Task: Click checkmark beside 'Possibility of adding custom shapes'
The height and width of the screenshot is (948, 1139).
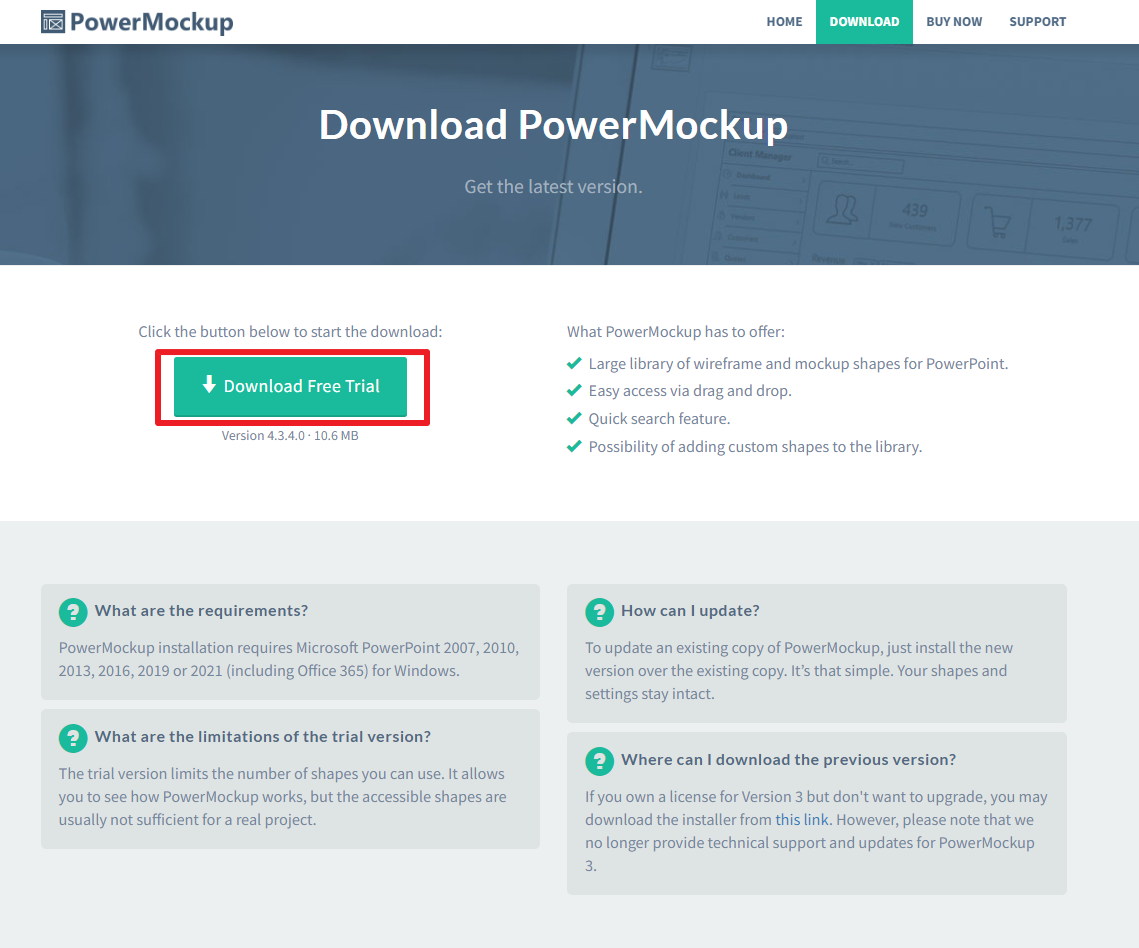Action: coord(574,445)
